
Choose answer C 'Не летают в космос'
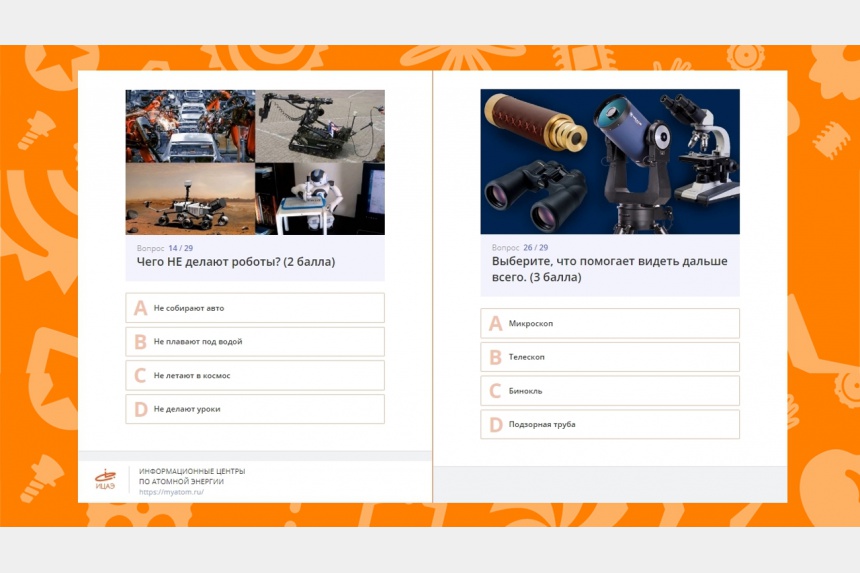point(255,376)
